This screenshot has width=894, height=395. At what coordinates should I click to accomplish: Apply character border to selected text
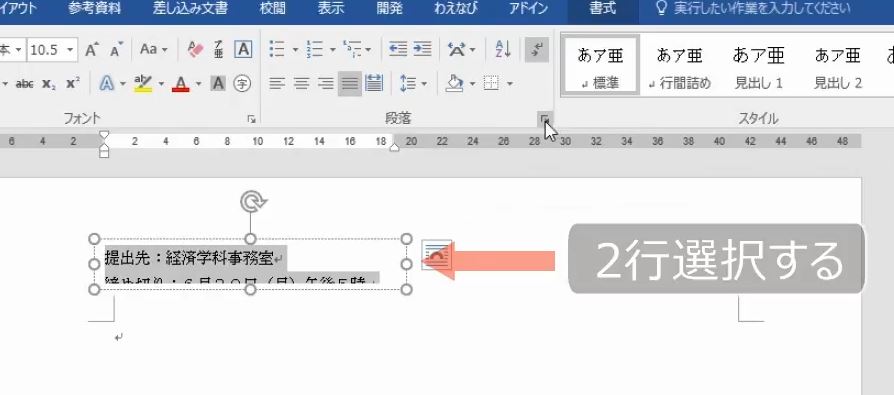(243, 50)
